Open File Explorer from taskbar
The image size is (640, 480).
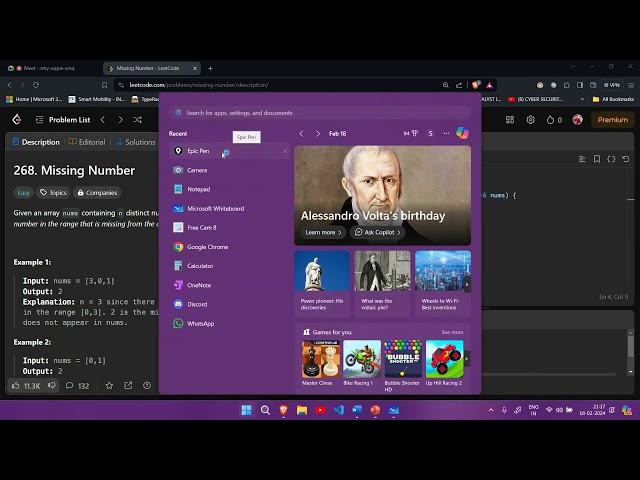tap(302, 410)
